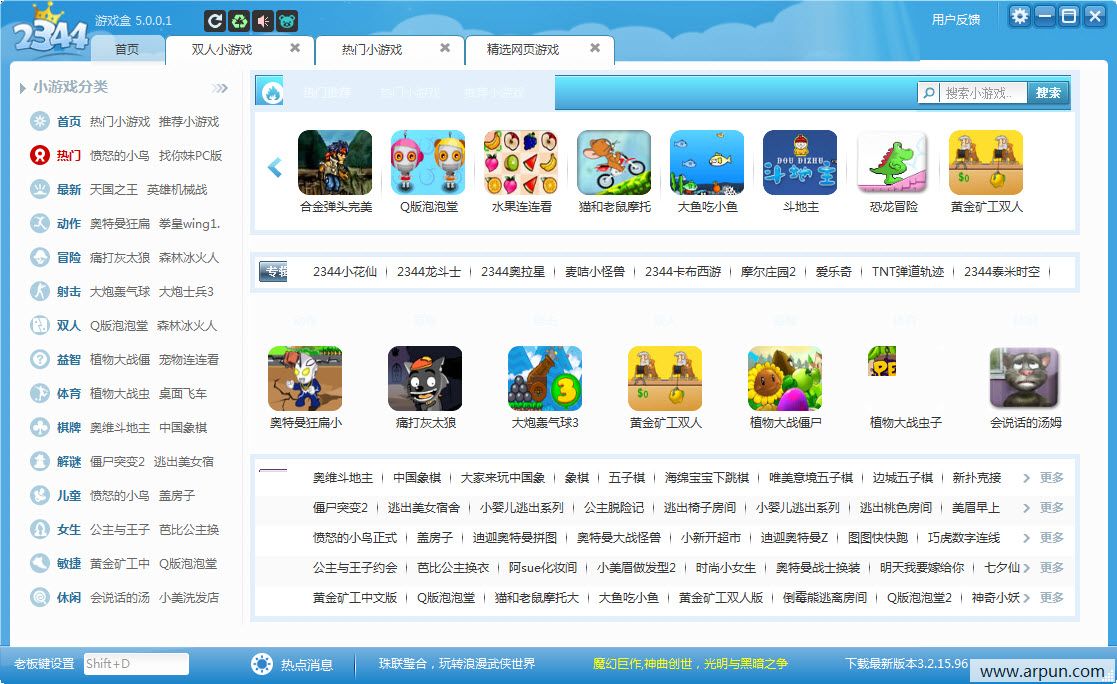Click the 热点消息 gear icon

click(261, 664)
